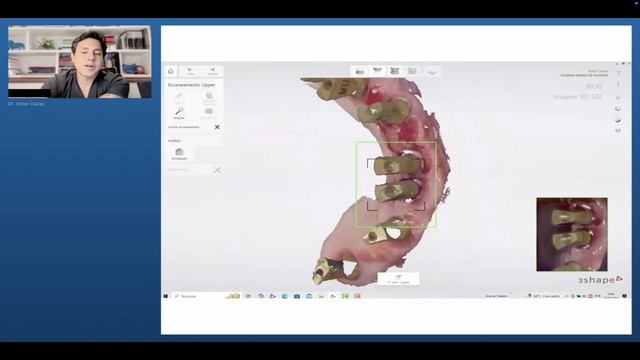Image resolution: width=640 pixels, height=360 pixels.
Task: Toggle the dark monochrome-view jaw icon
Action: pos(618,120)
